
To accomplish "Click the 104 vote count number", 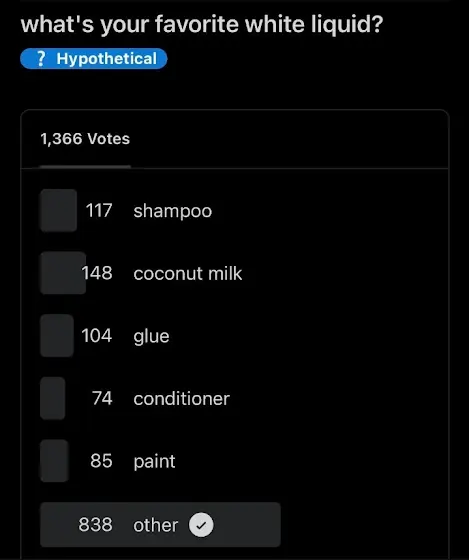I will coord(96,336).
